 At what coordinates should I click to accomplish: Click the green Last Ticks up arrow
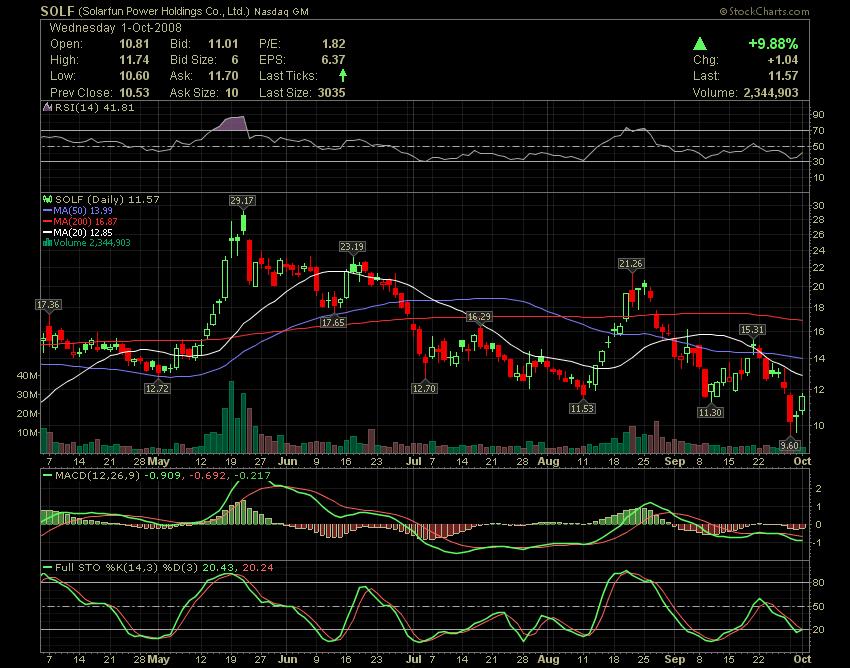coord(343,75)
